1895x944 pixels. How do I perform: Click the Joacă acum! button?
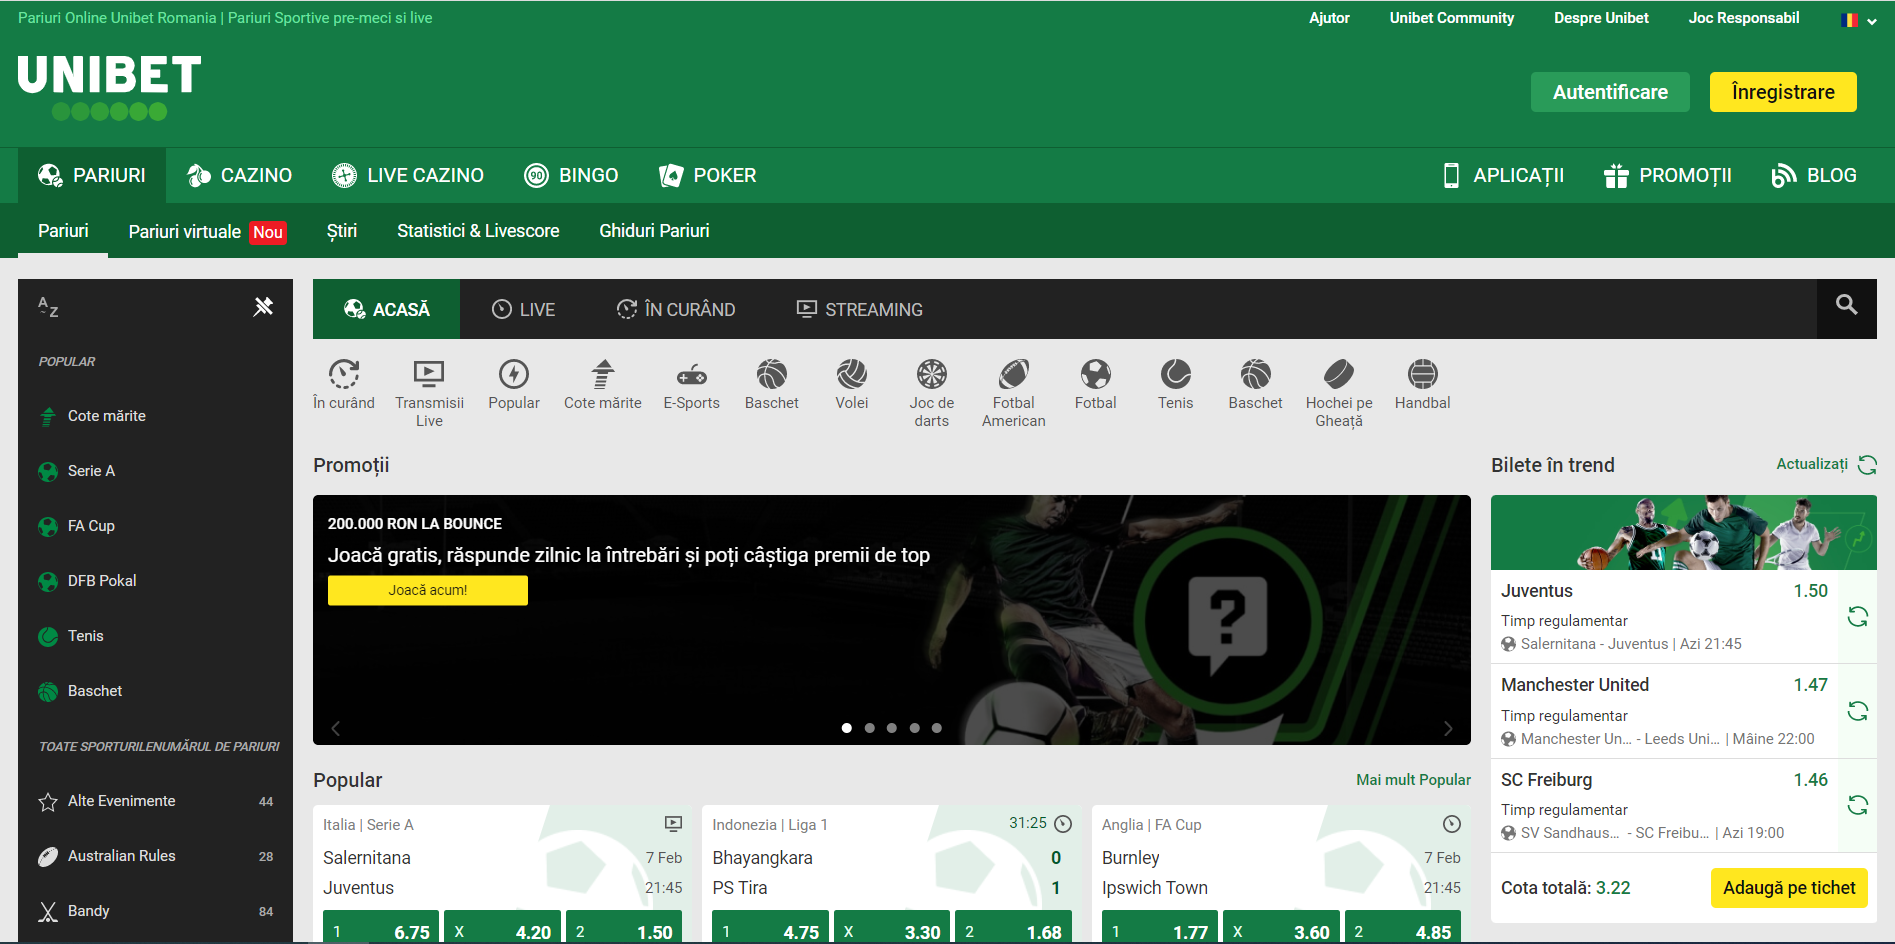coord(428,590)
